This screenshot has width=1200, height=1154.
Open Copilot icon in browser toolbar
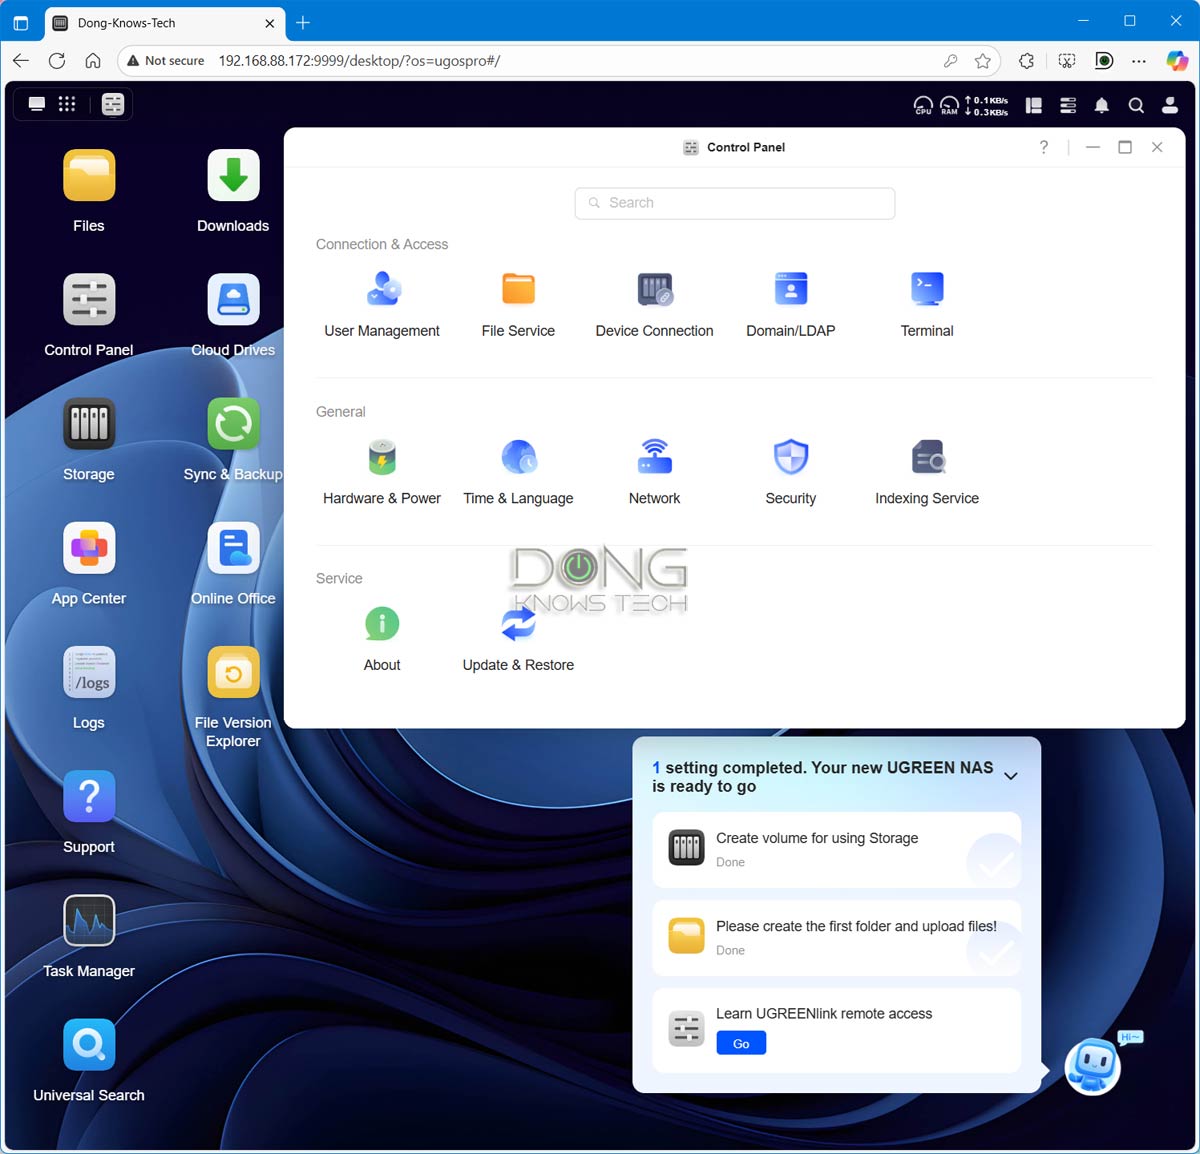(1177, 61)
